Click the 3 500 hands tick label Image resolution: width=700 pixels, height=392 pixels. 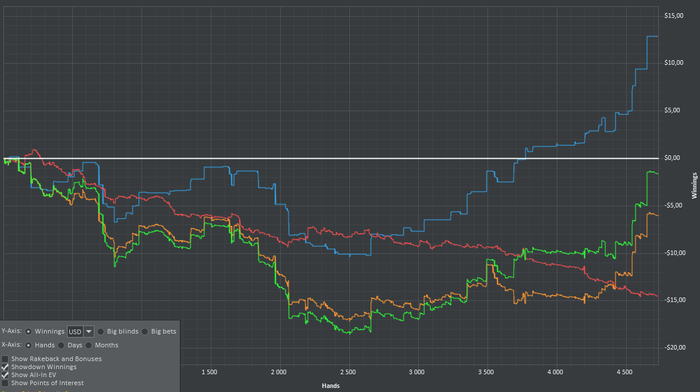[486, 372]
